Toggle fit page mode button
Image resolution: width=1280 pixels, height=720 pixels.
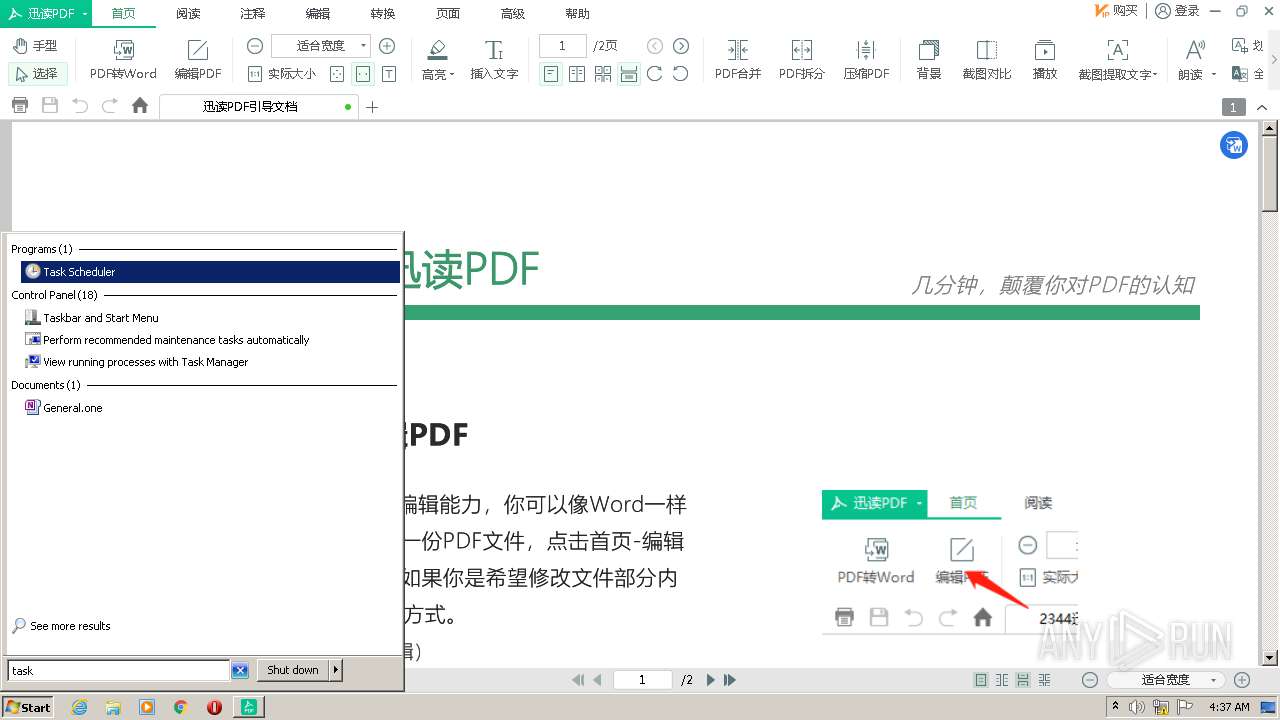tap(337, 73)
